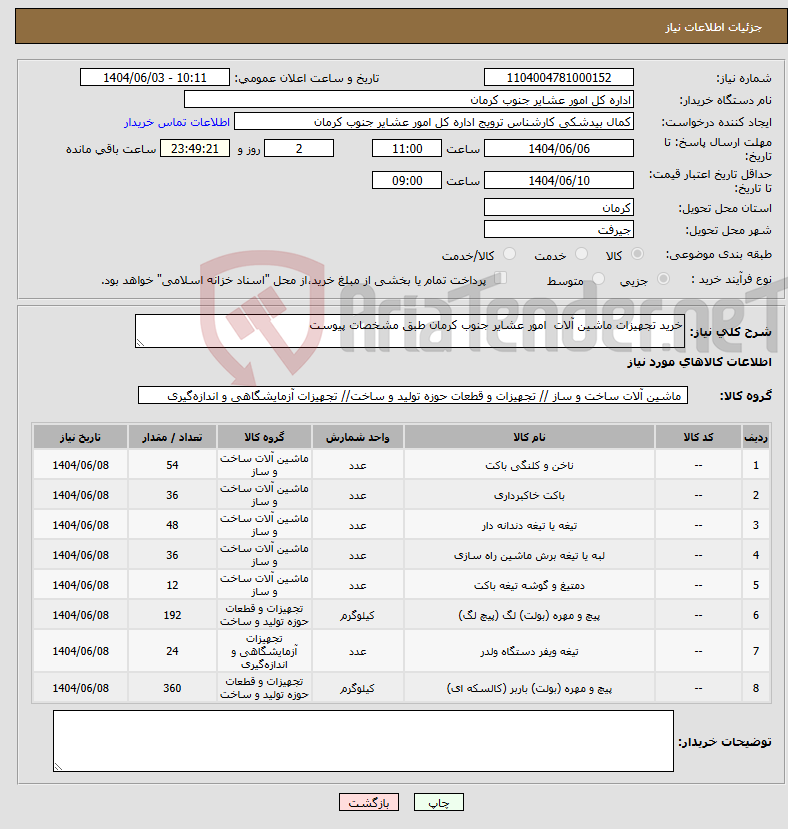Click the delivery province field کرمان
Screen dimensions: 788x829
click(558, 207)
